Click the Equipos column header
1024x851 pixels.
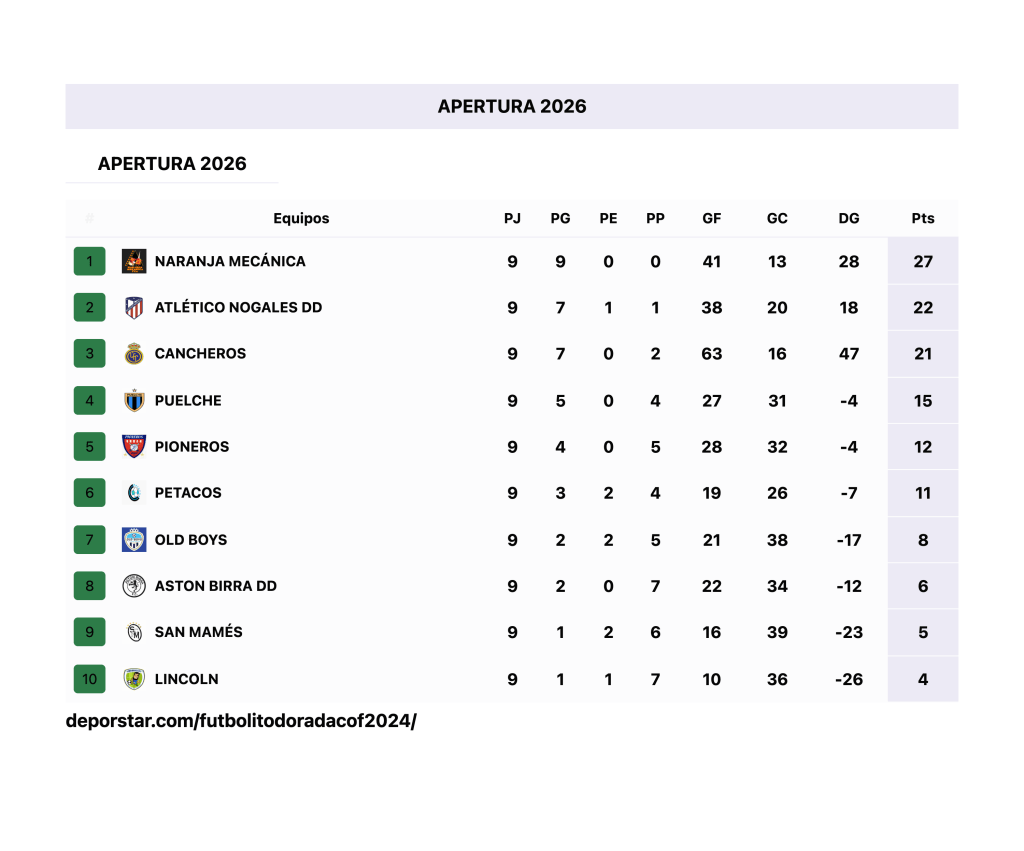[301, 218]
